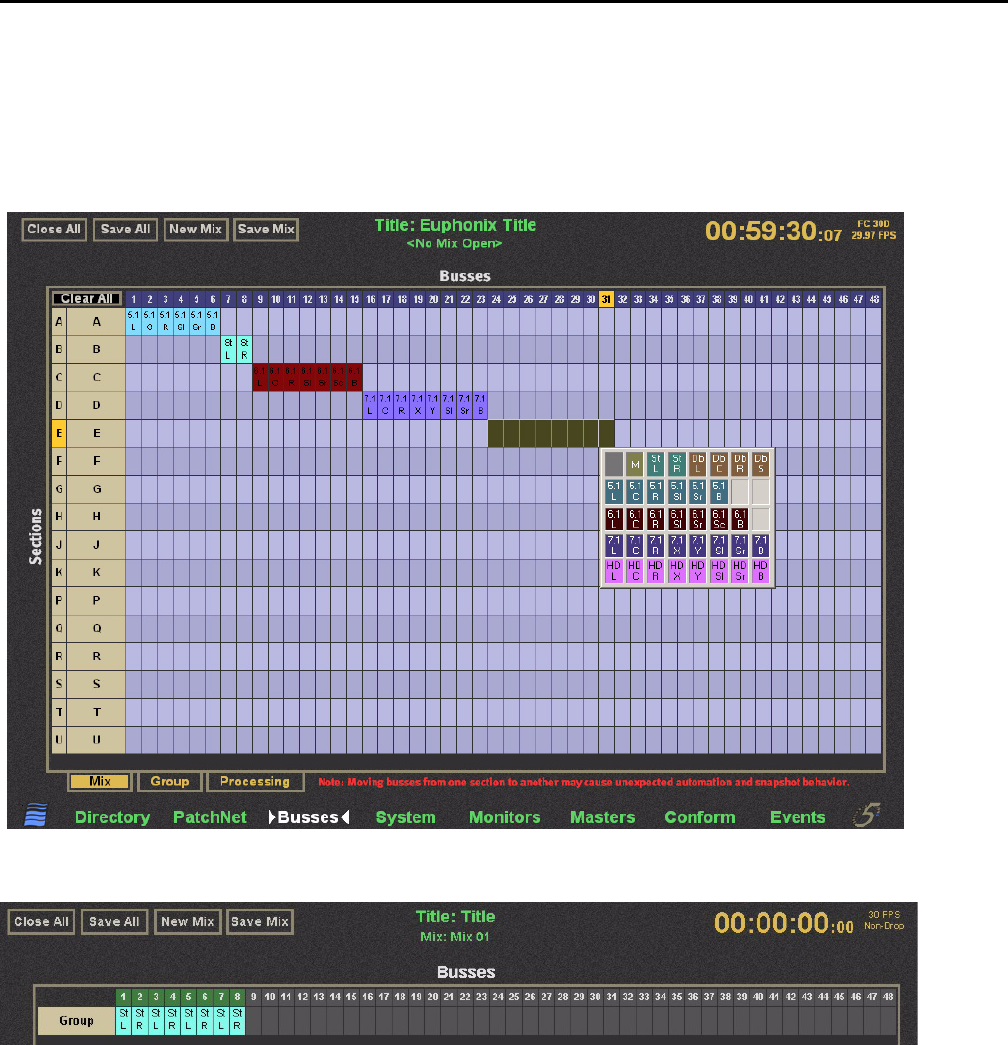Viewport: 1008px width, 1045px height.
Task: Choose the 6.1 Sc format in the popup palette
Action: [x=719, y=519]
